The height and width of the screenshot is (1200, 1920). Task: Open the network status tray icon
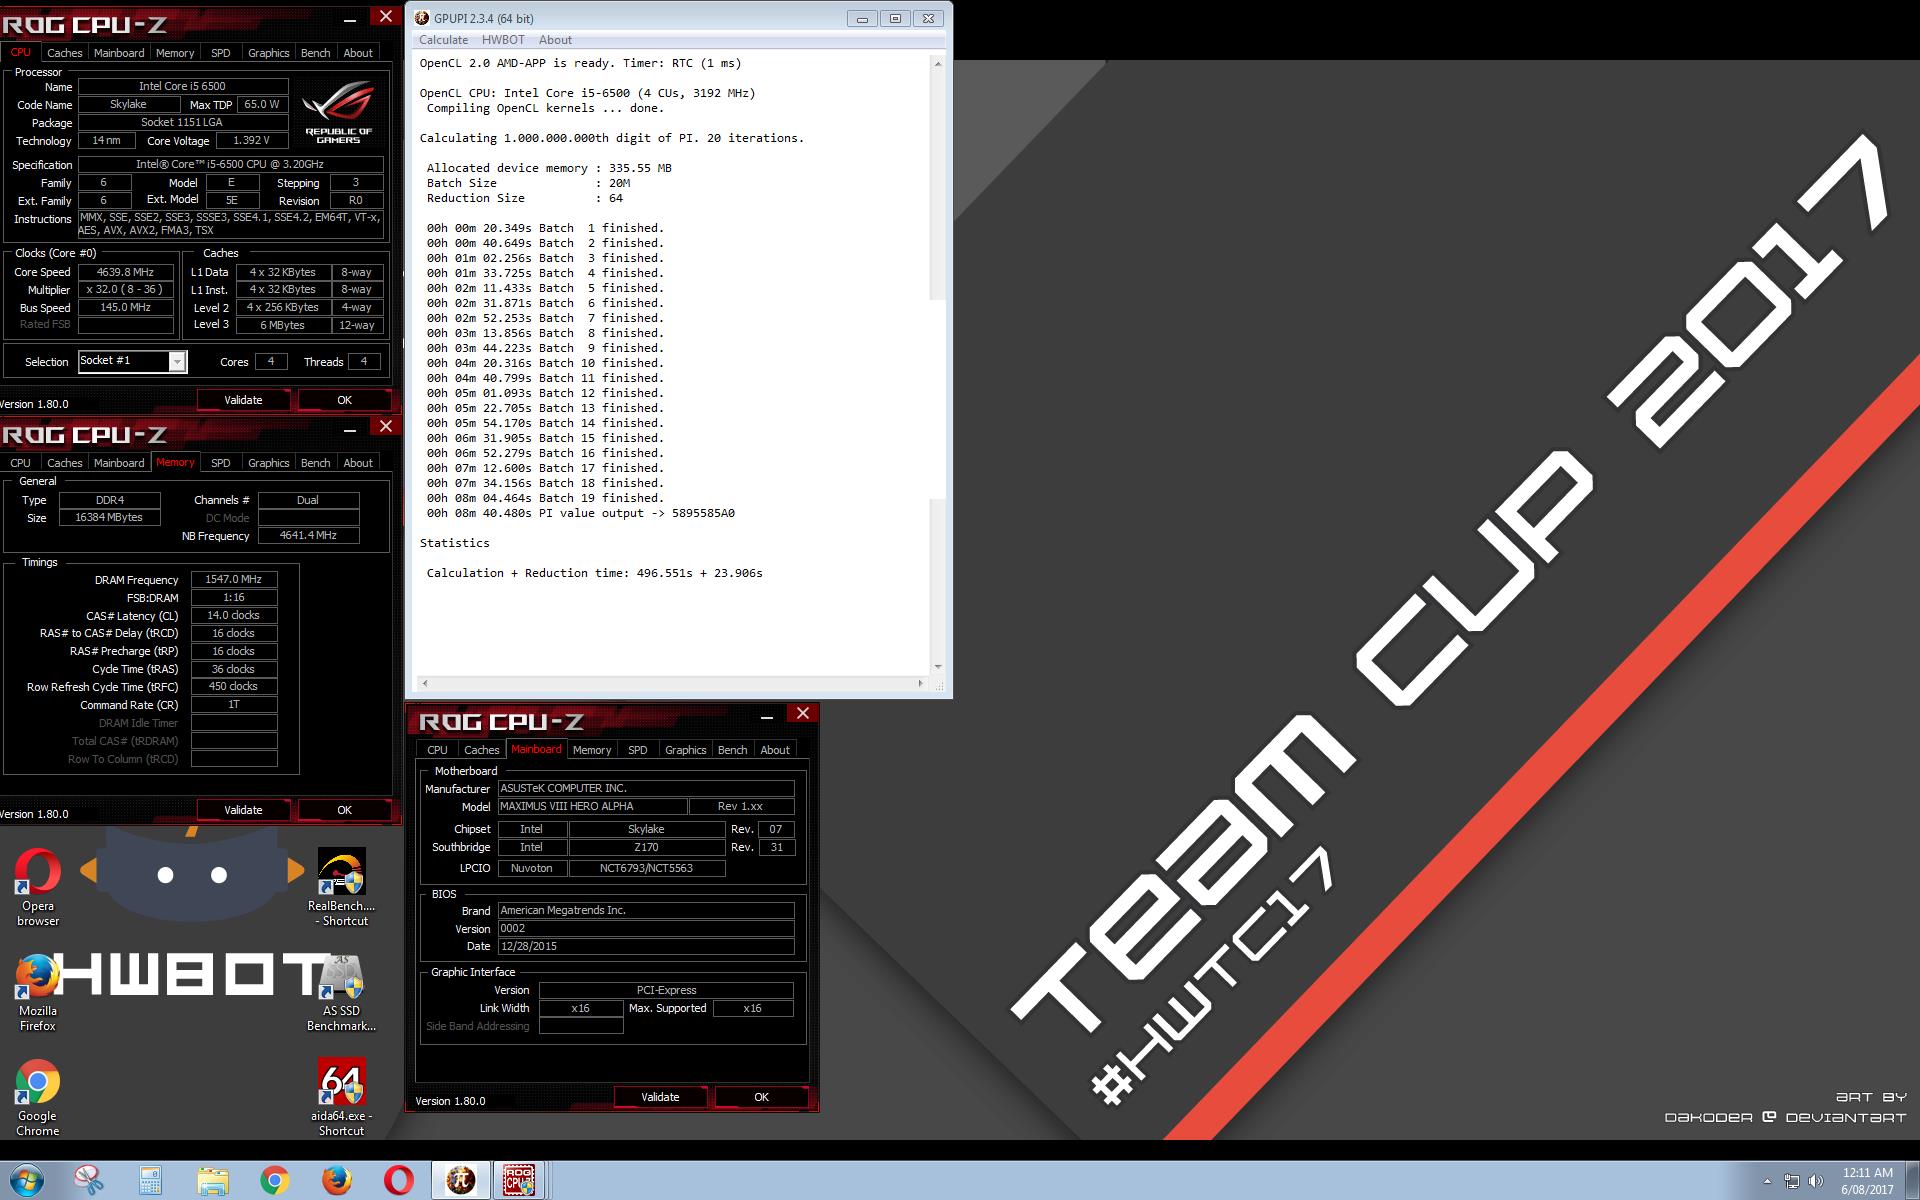pyautogui.click(x=1792, y=1182)
